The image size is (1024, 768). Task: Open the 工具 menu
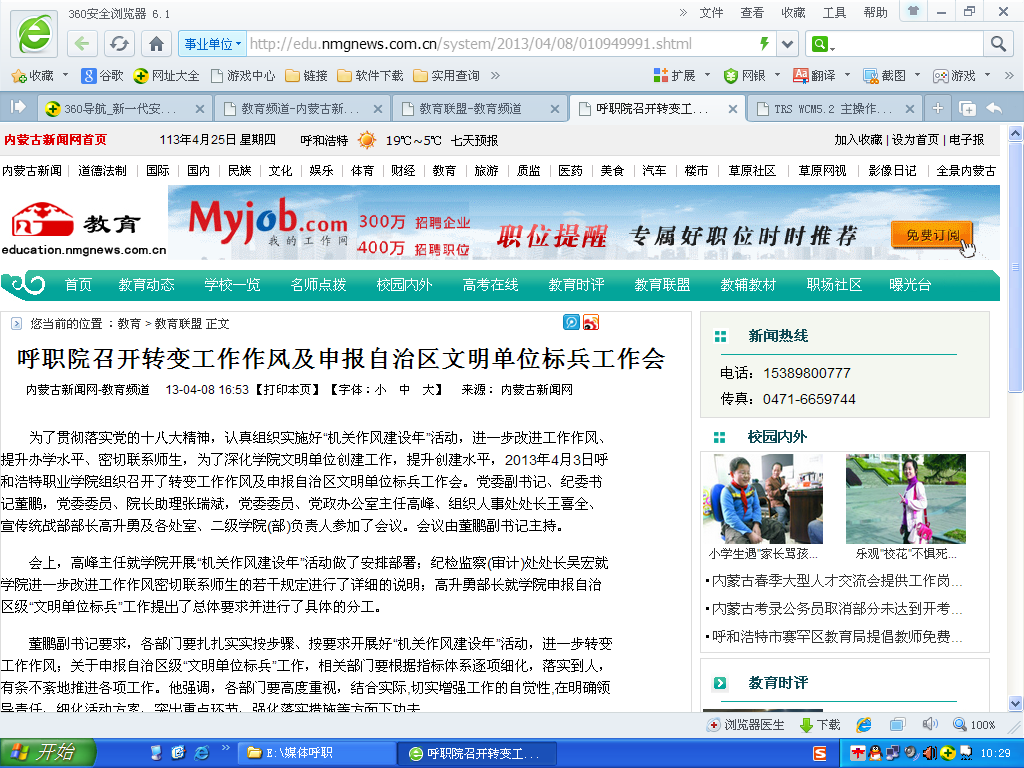[x=834, y=12]
